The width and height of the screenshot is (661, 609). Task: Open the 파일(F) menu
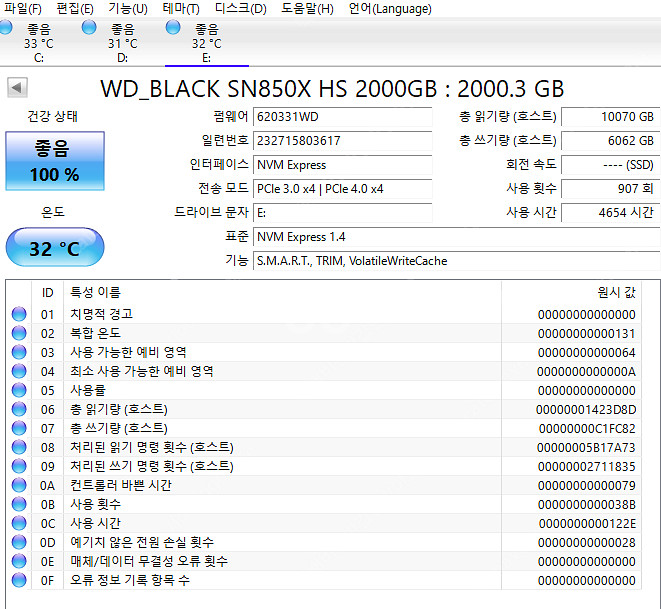23,8
